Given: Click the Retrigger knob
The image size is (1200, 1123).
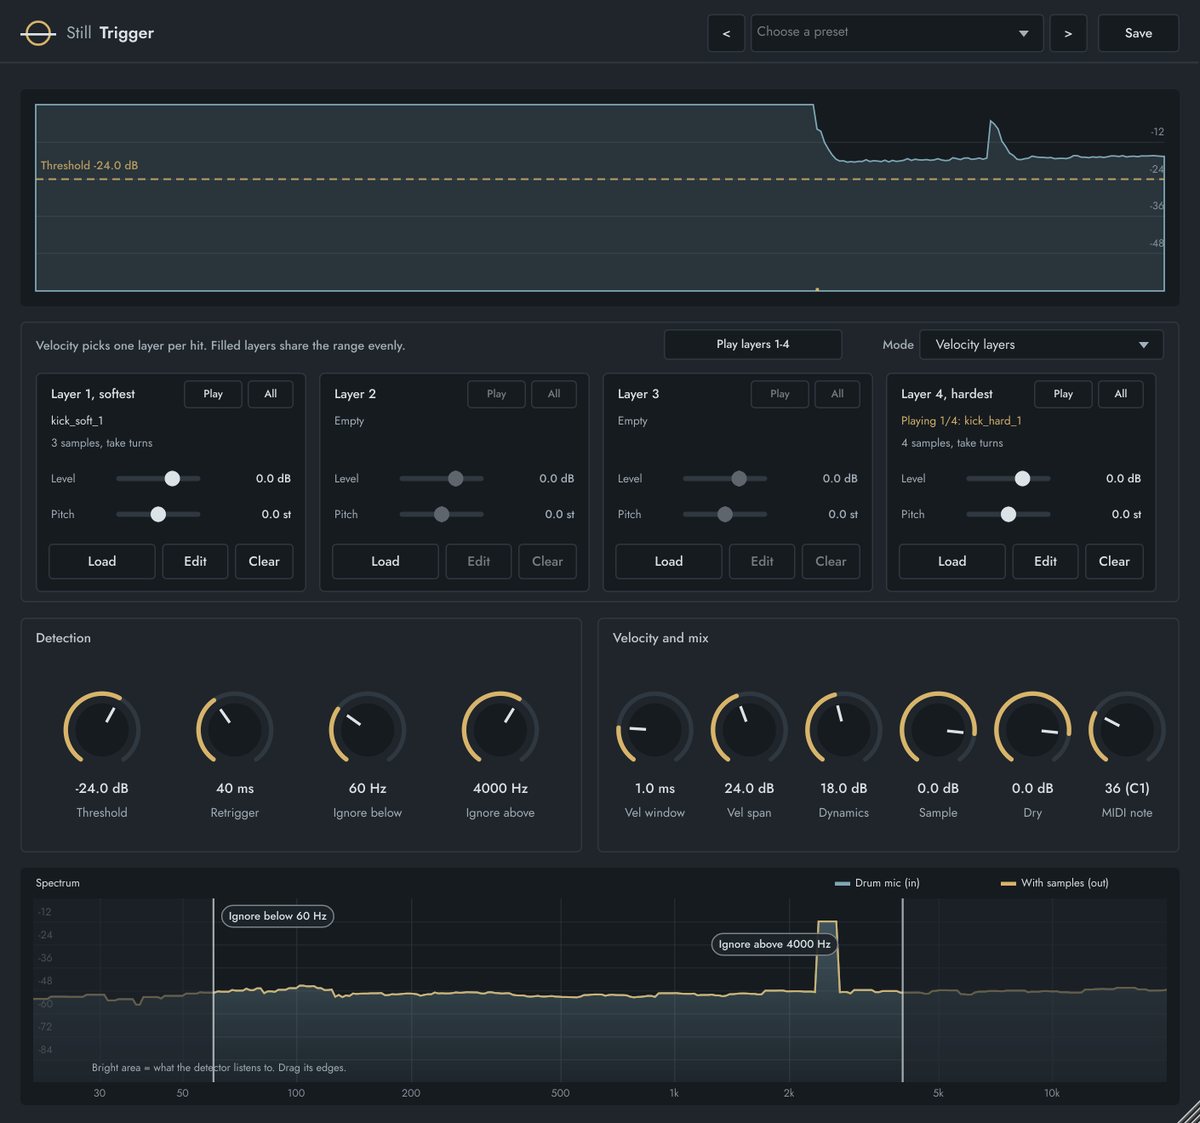Looking at the screenshot, I should click(x=235, y=729).
